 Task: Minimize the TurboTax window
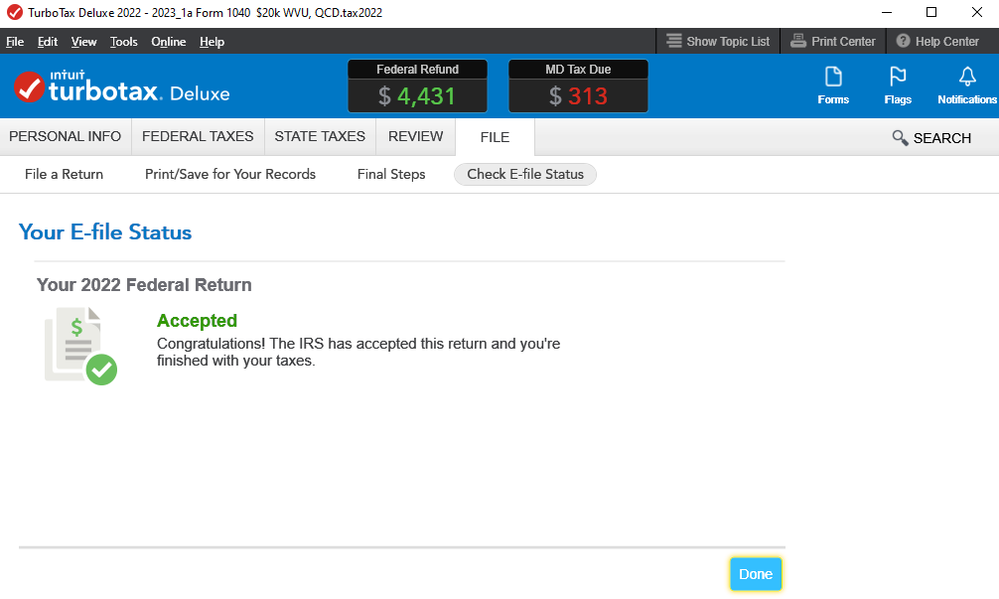pos(886,13)
